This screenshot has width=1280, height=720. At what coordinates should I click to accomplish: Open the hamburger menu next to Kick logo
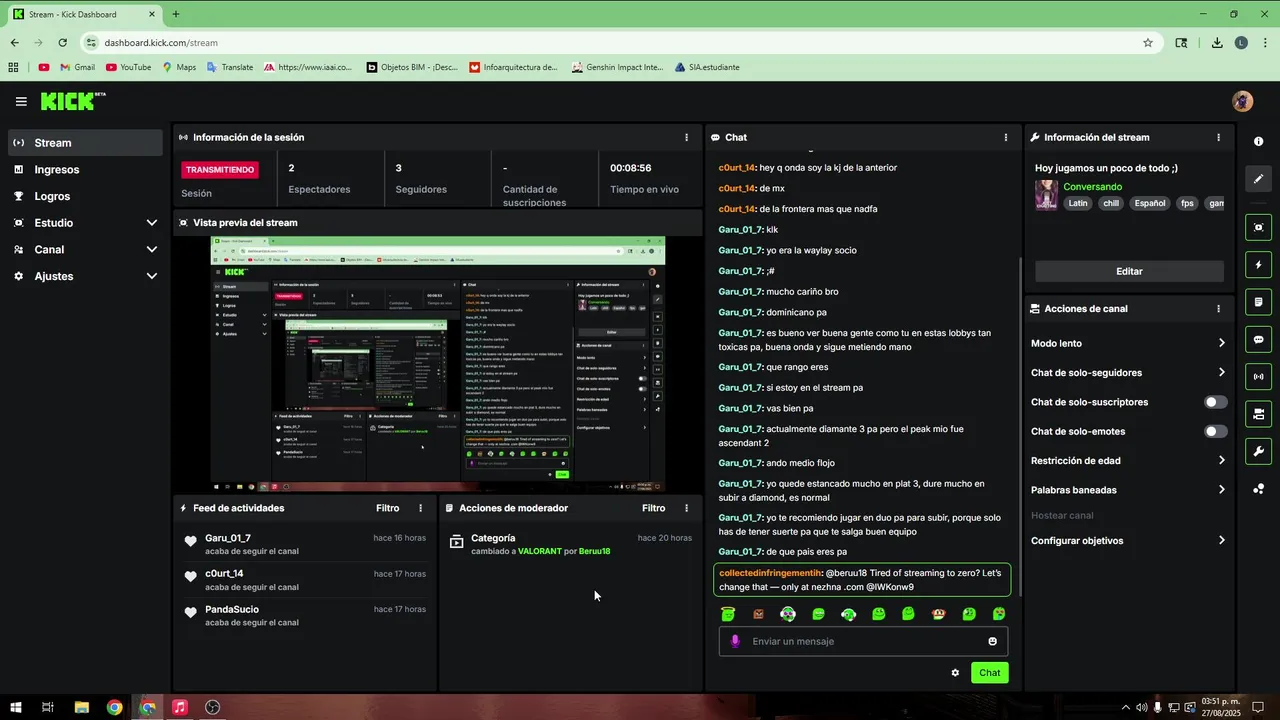pyautogui.click(x=21, y=101)
